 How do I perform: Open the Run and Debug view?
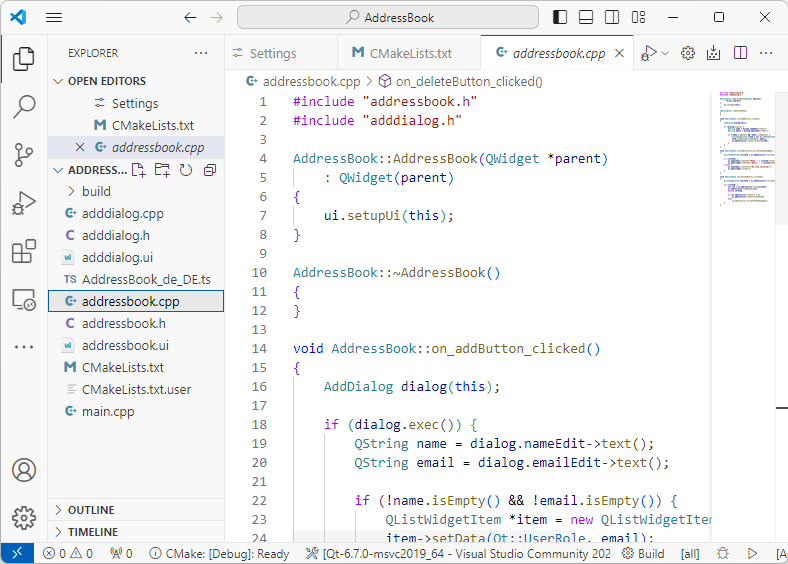[24, 203]
